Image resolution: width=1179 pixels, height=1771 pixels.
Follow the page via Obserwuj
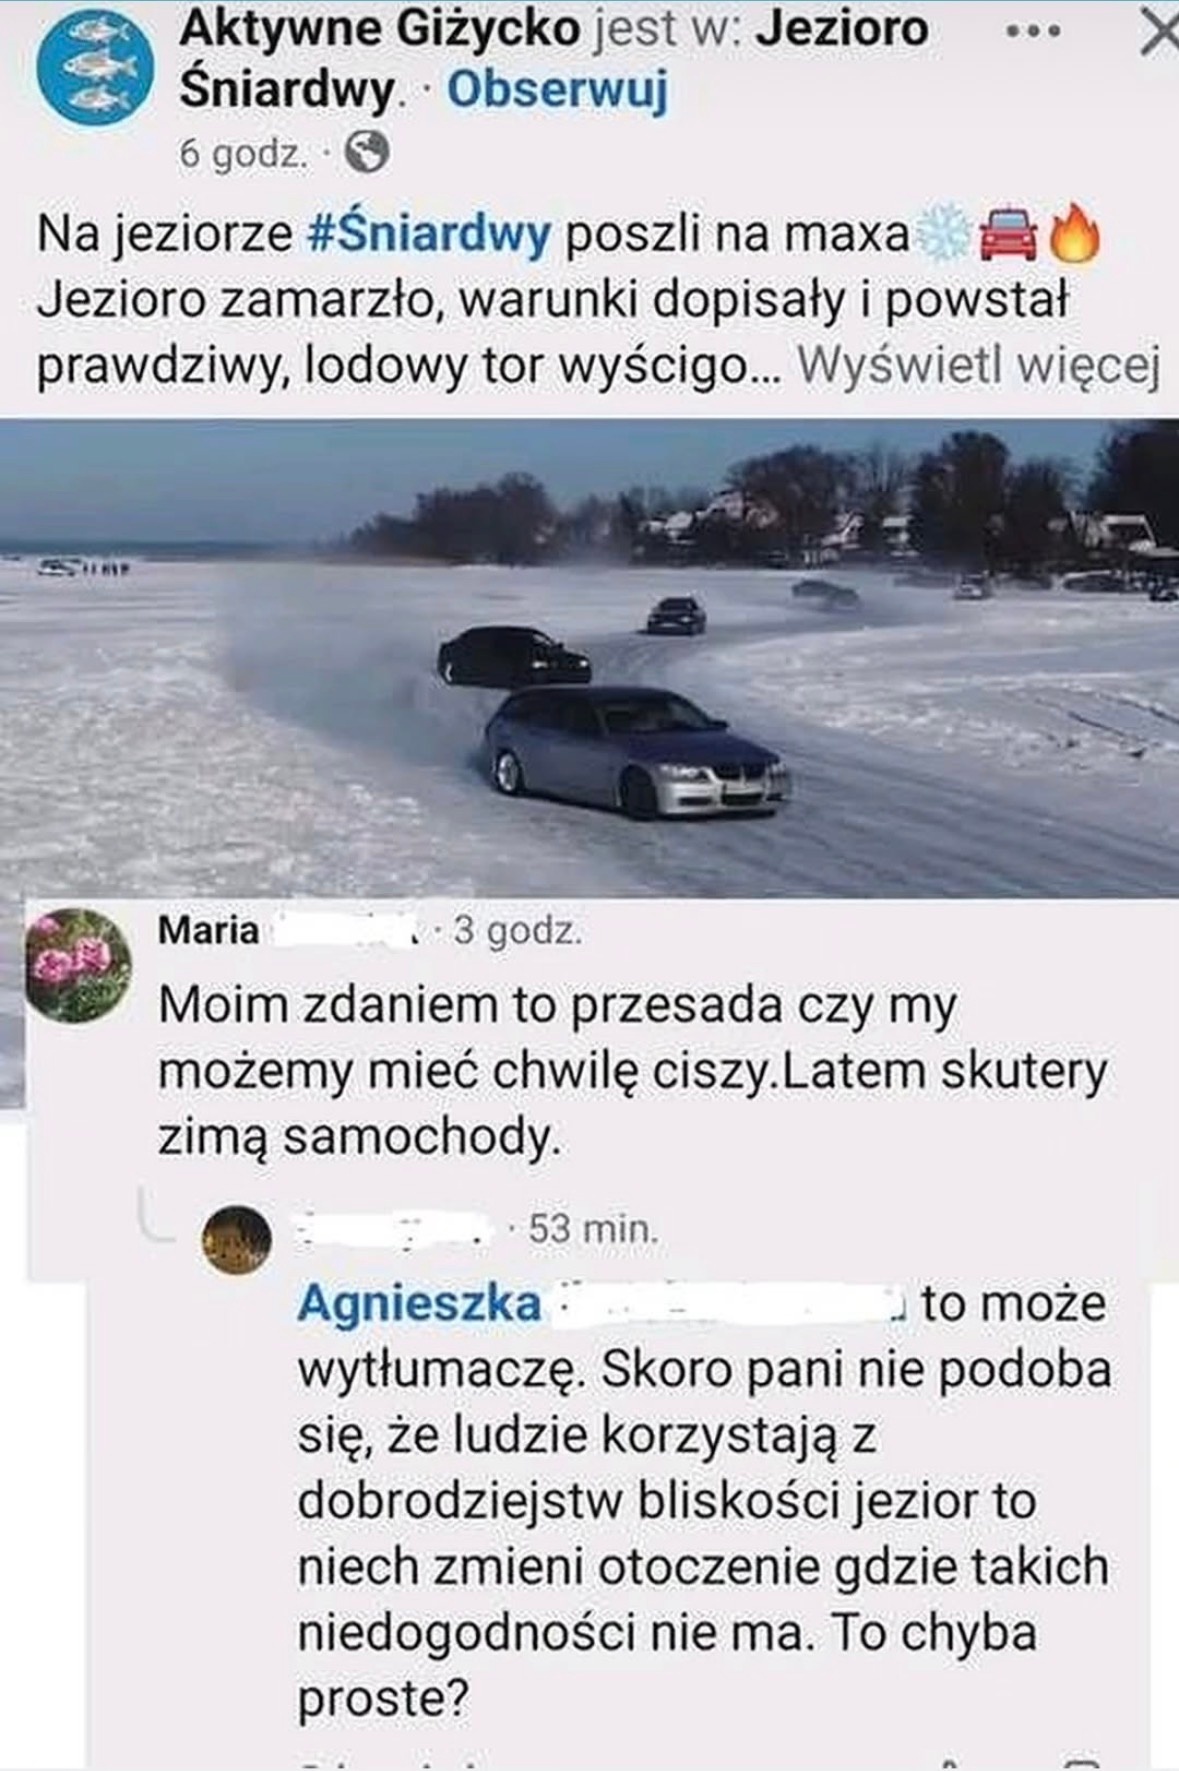tap(557, 92)
